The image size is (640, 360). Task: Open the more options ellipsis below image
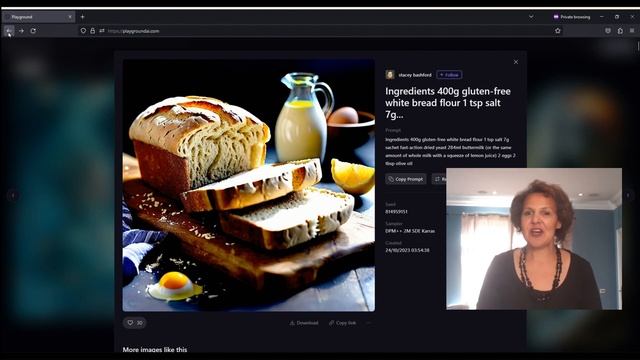click(x=368, y=323)
